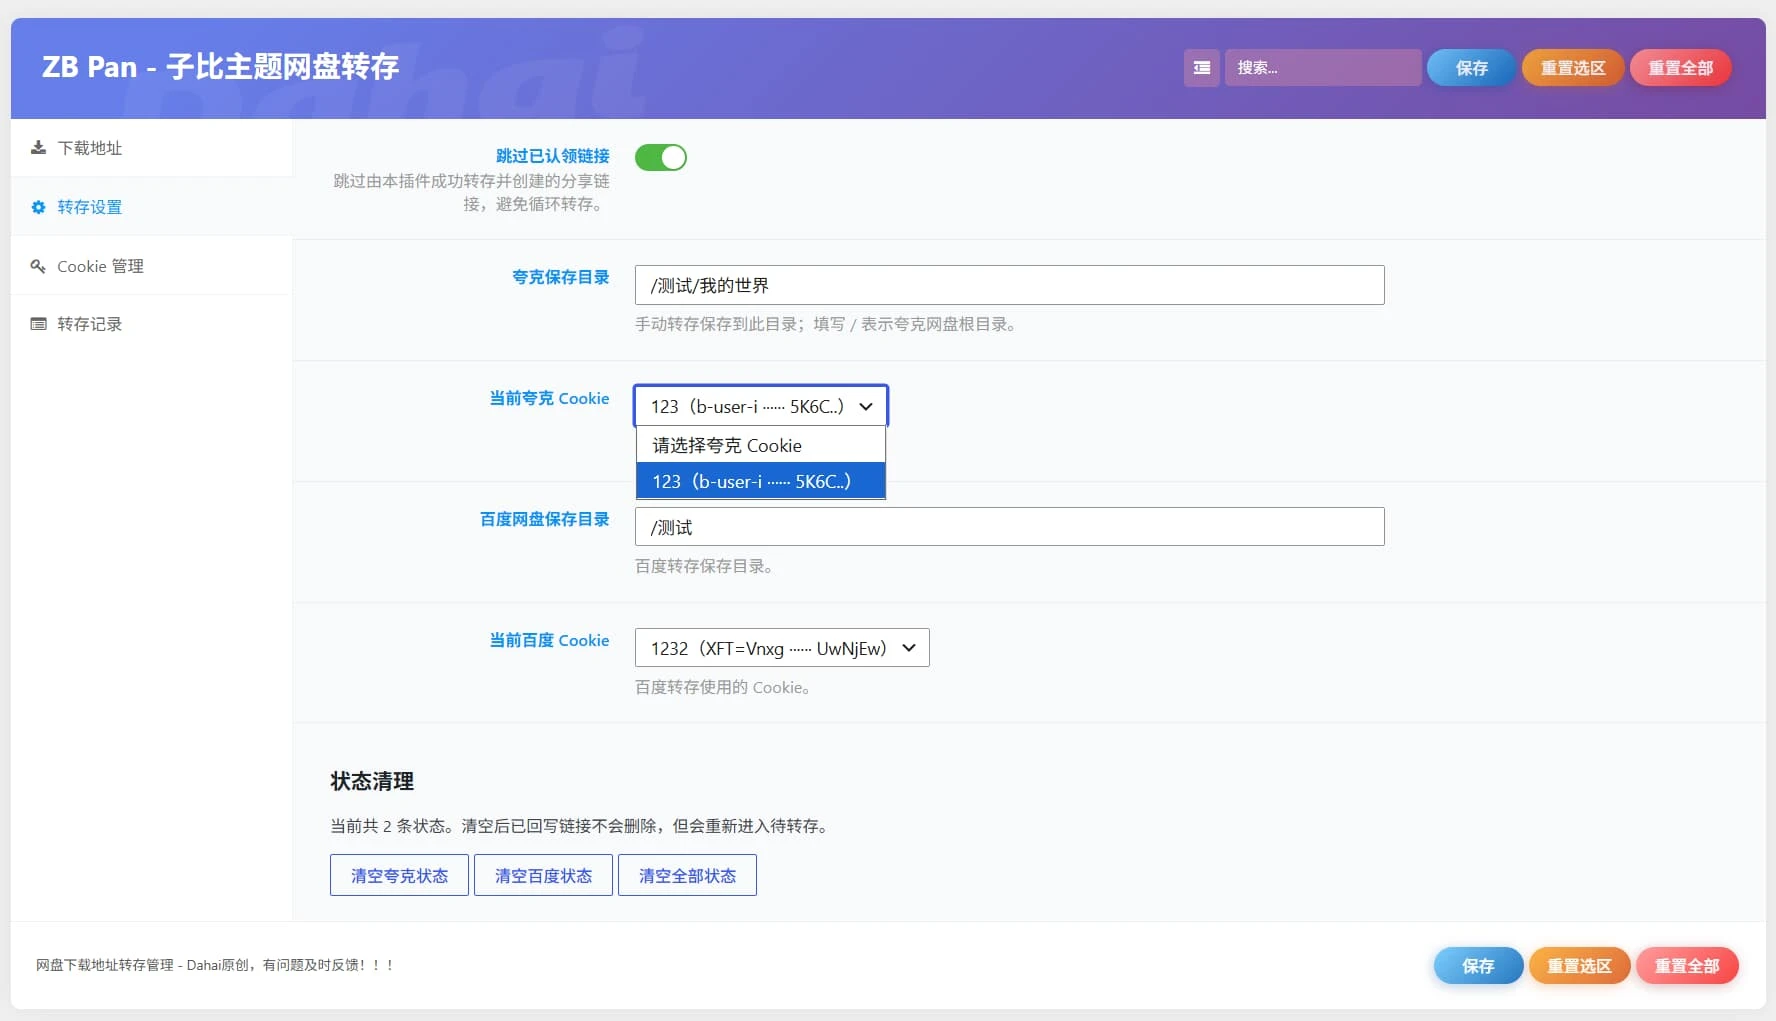Click the 当前百度 Cookie label
The image size is (1776, 1021).
[549, 640]
